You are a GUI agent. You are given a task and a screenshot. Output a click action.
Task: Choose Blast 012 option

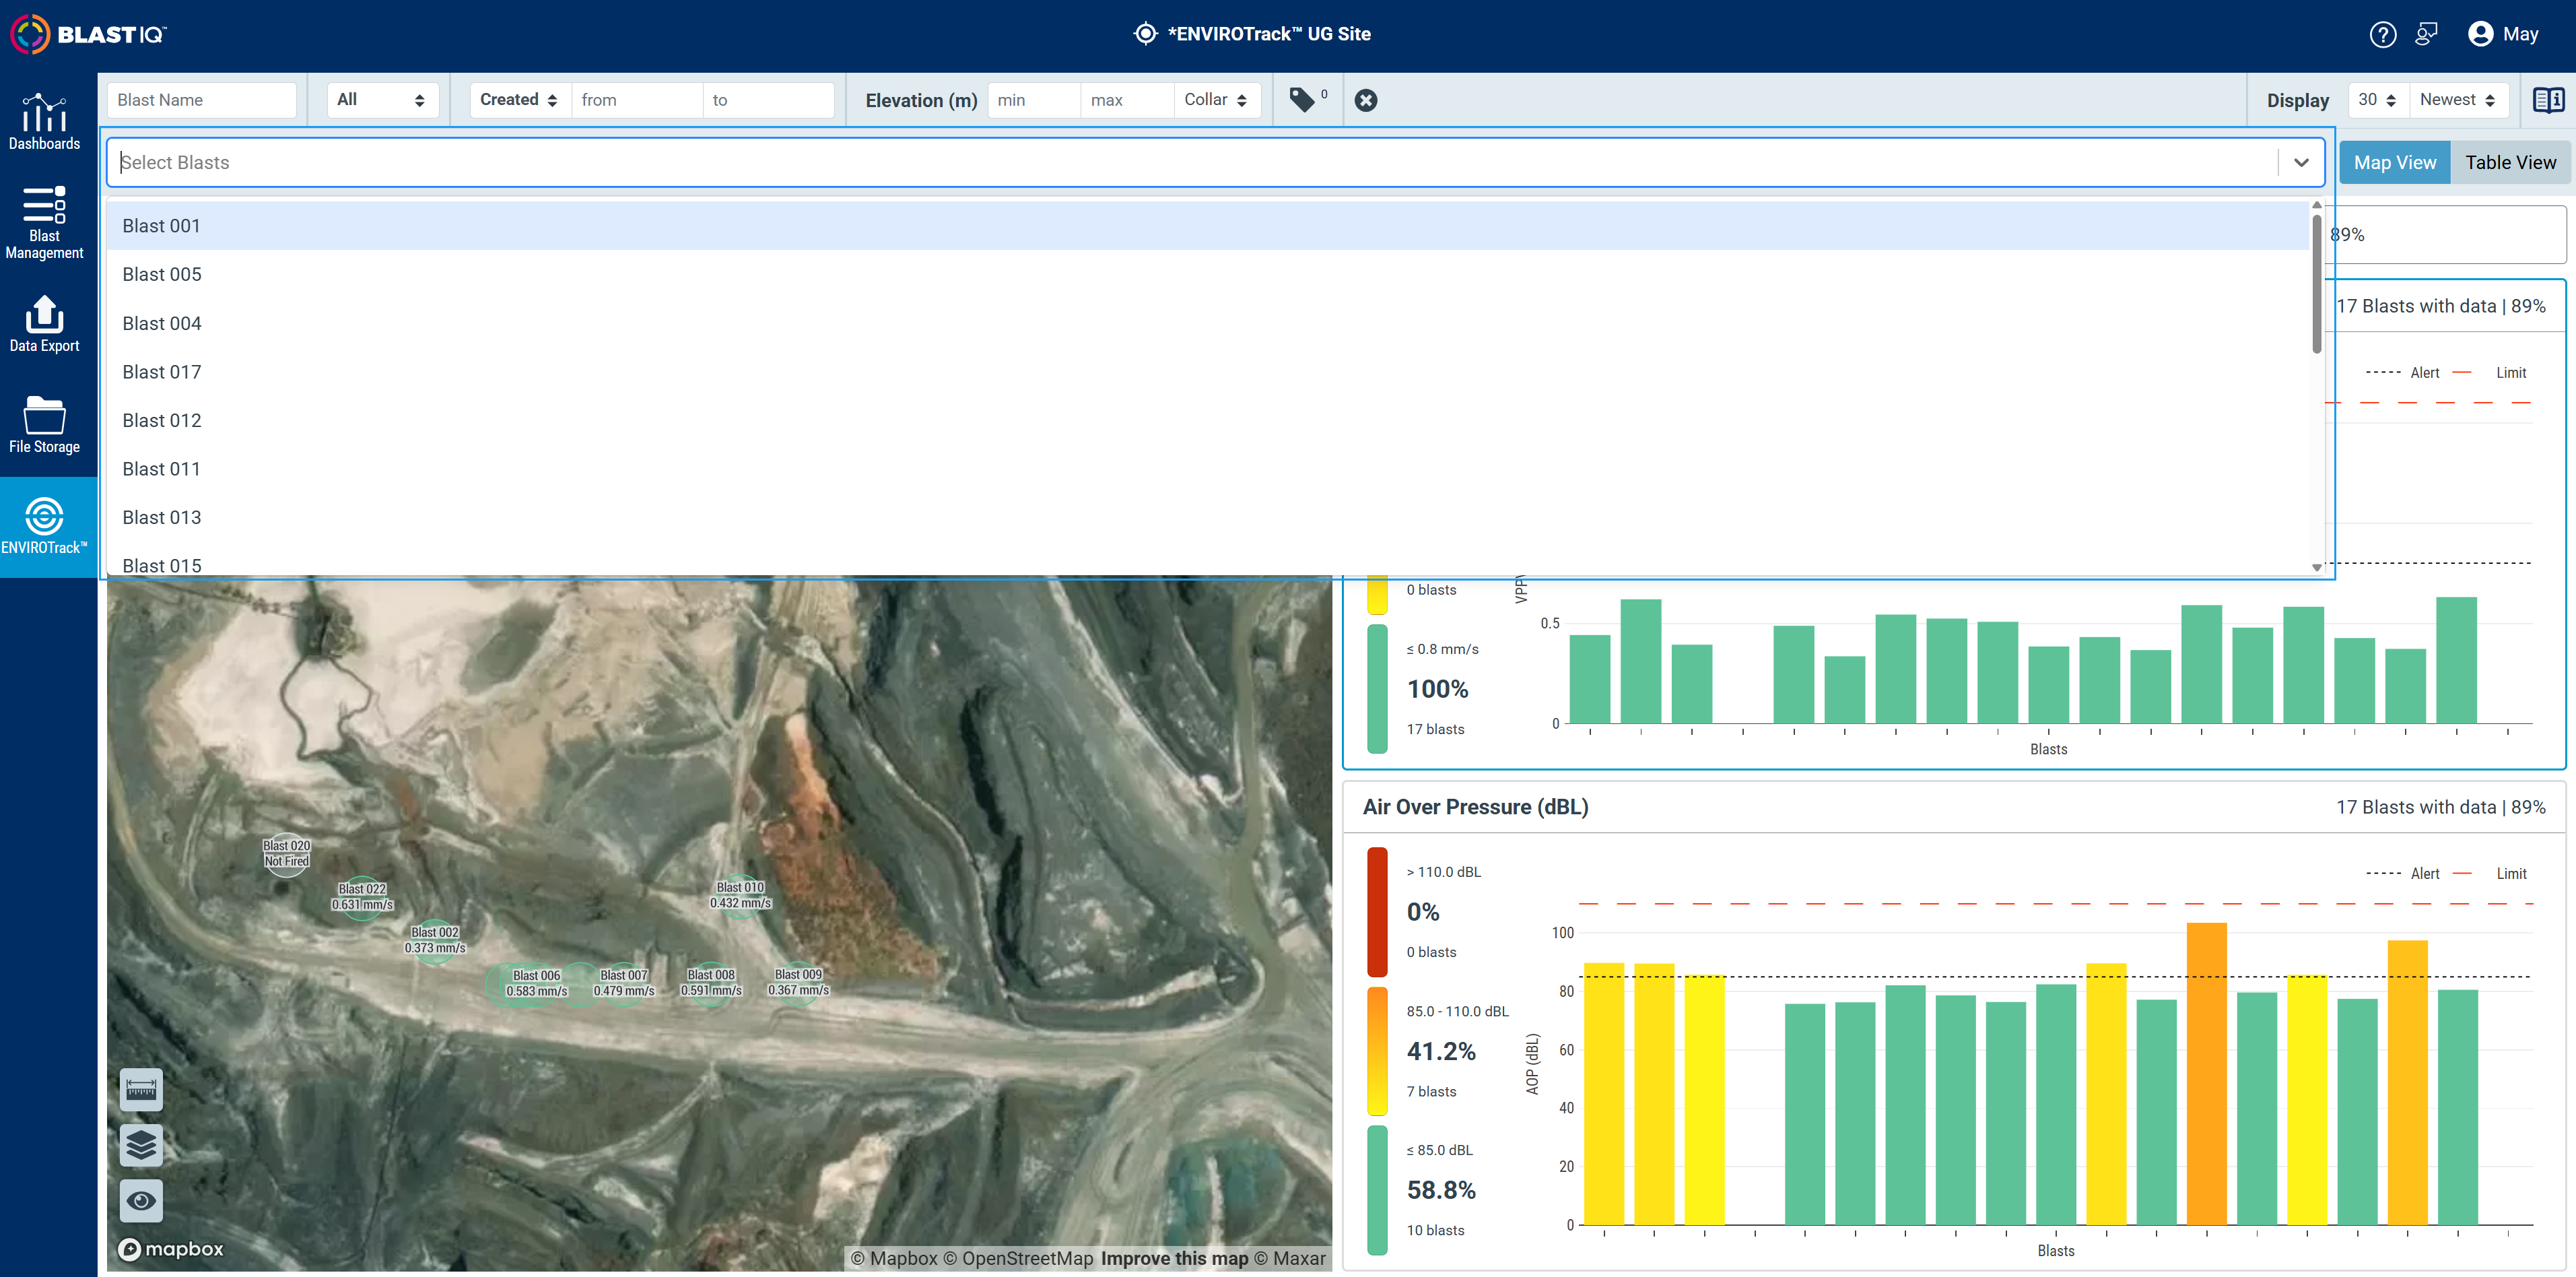pyautogui.click(x=1208, y=420)
